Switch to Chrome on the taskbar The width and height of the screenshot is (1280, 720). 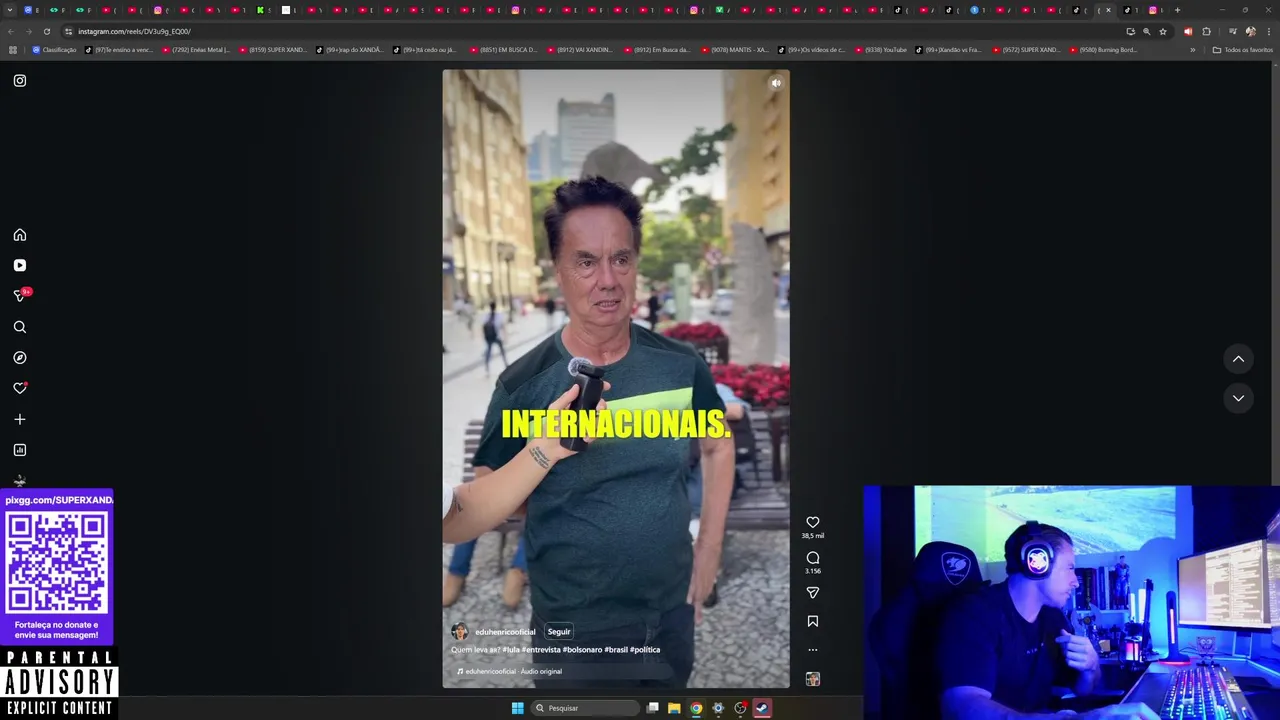coord(696,708)
